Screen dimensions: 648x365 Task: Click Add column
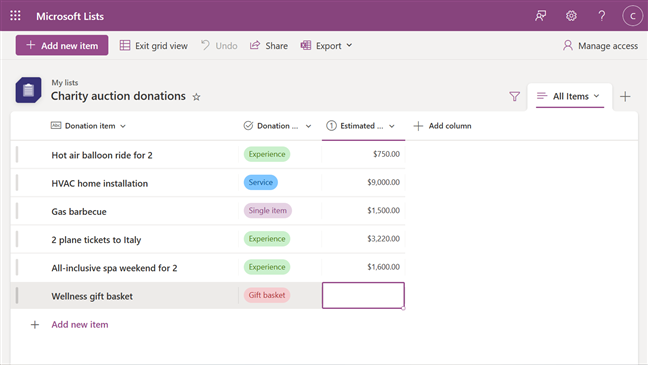(x=442, y=126)
